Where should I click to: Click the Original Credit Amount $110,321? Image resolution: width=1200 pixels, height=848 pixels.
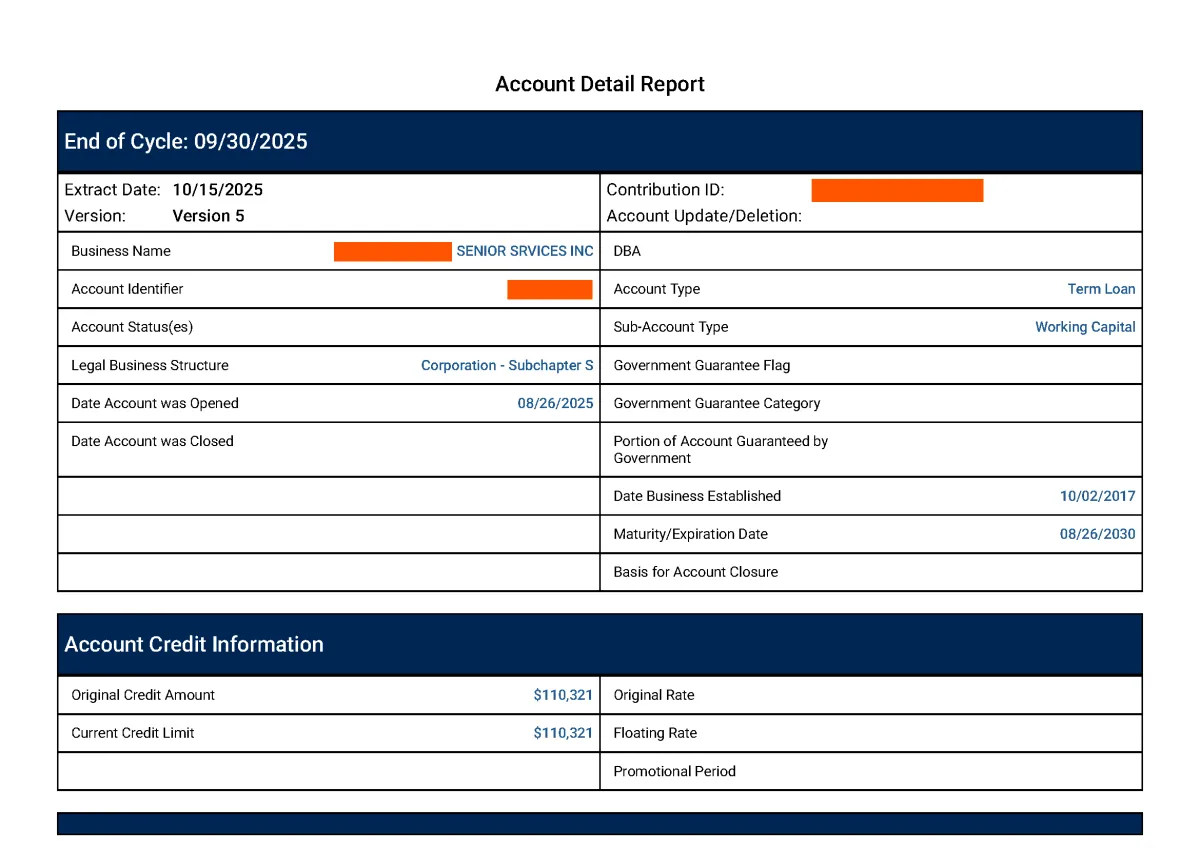click(x=563, y=695)
